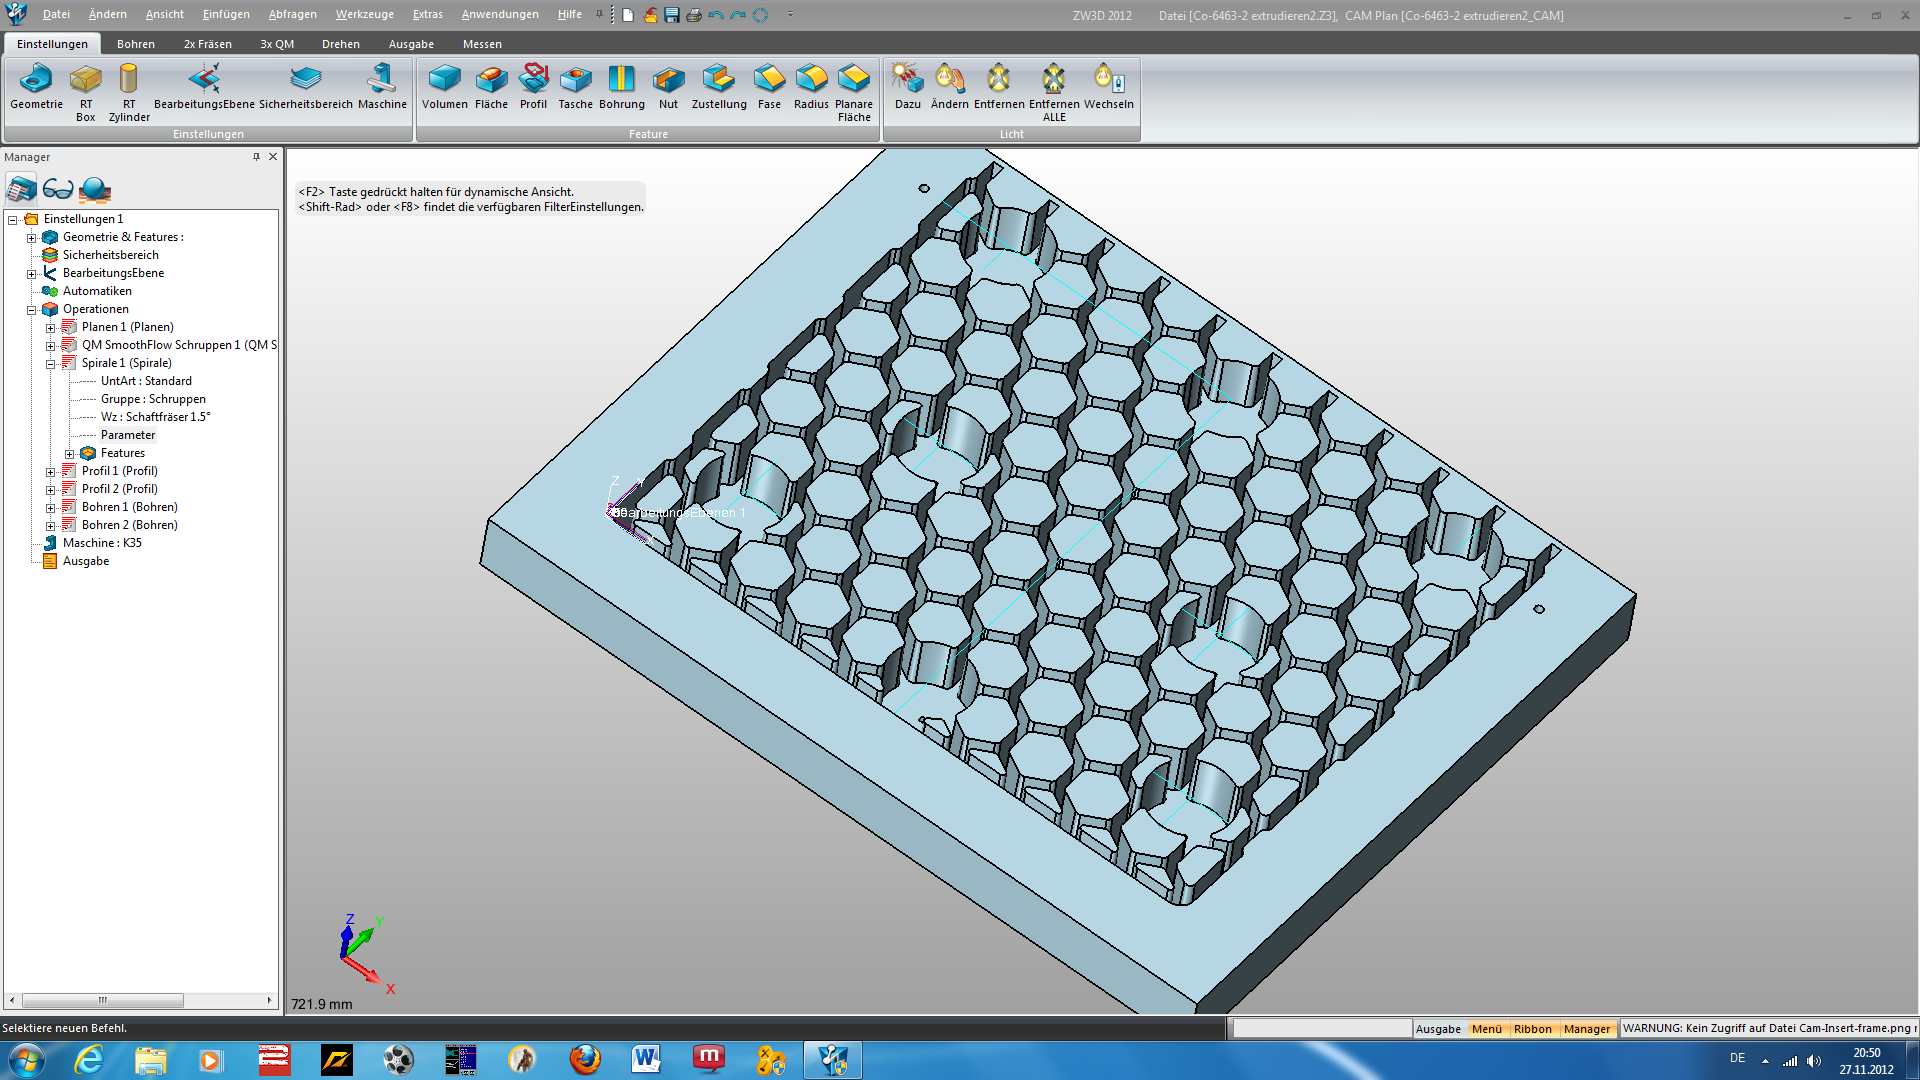Expand the BearbeitungsEbene tree node

click(x=31, y=274)
